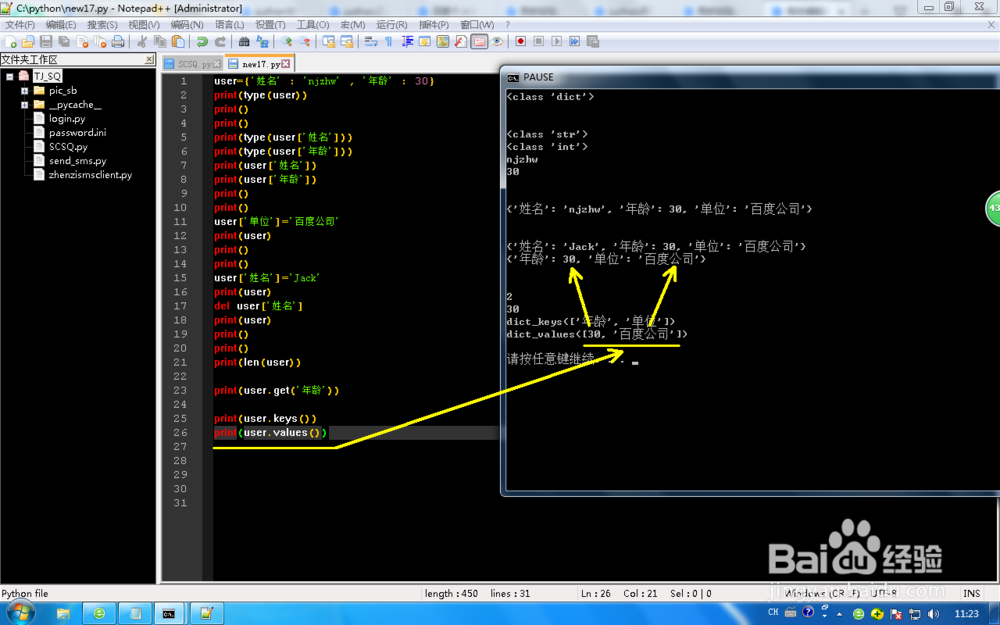The image size is (1000, 625).
Task: Toggle show all characters
Action: [x=387, y=41]
